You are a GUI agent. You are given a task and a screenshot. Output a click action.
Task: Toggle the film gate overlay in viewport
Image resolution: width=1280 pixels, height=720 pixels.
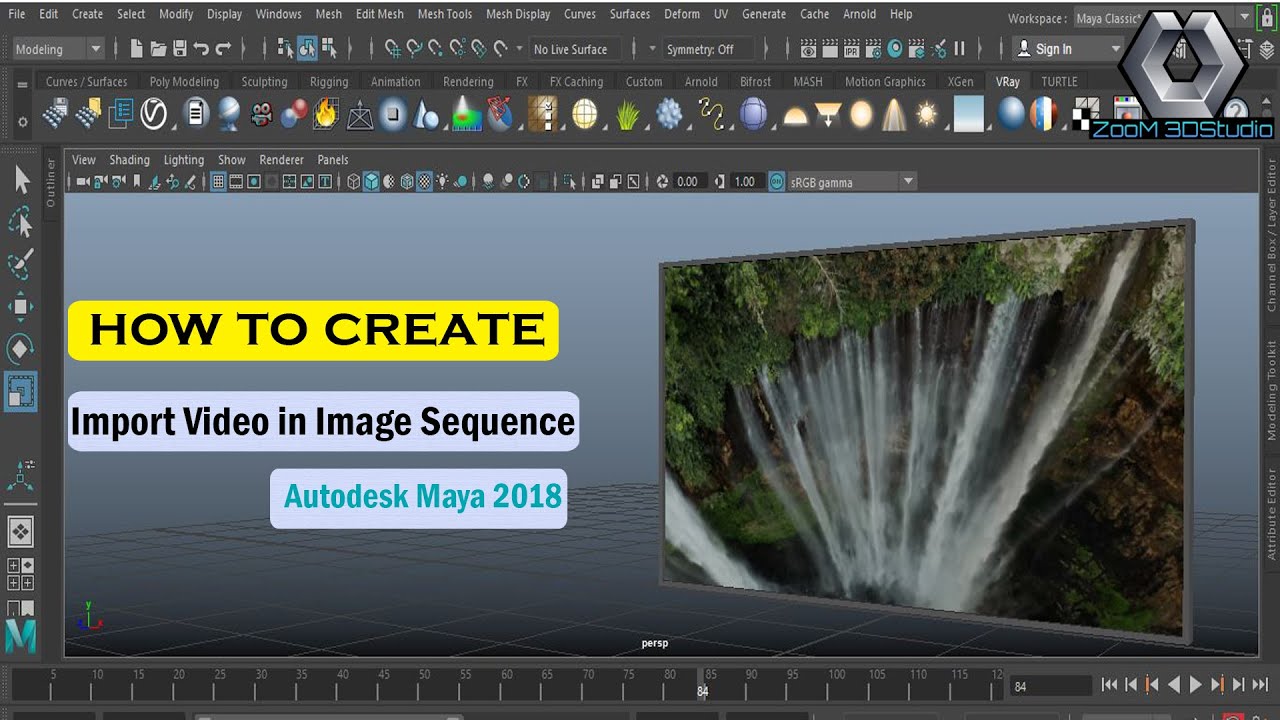(x=236, y=182)
